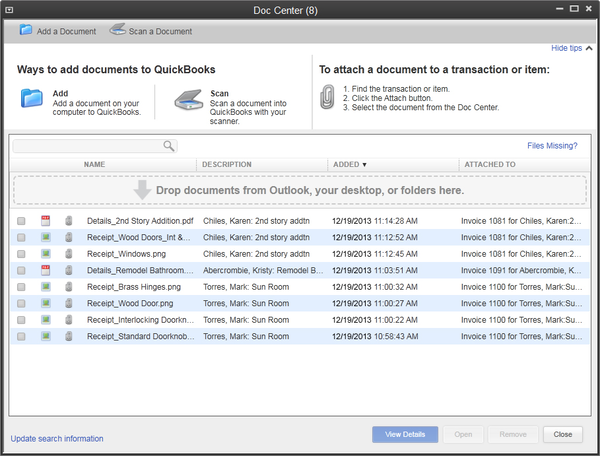The image size is (600, 456).
Task: Click timestamp 12/19/2013 10:58:43 AM
Action: tap(375, 336)
